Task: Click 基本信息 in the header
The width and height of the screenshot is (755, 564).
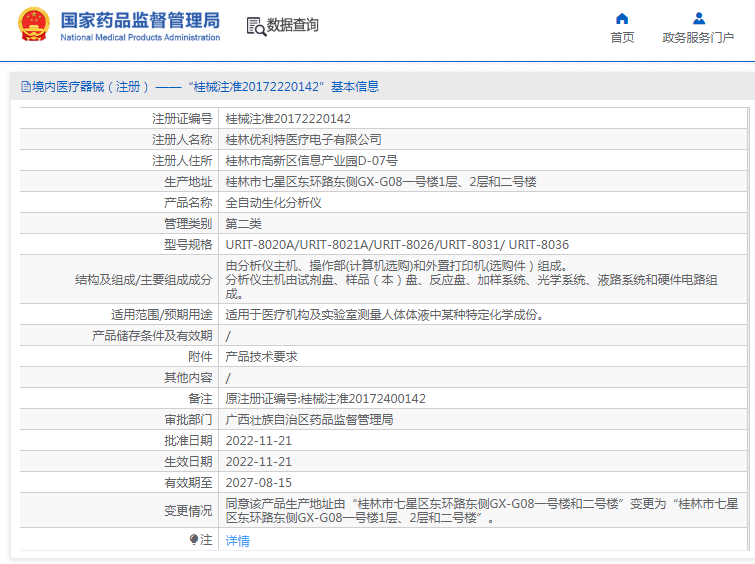Action: tap(355, 87)
